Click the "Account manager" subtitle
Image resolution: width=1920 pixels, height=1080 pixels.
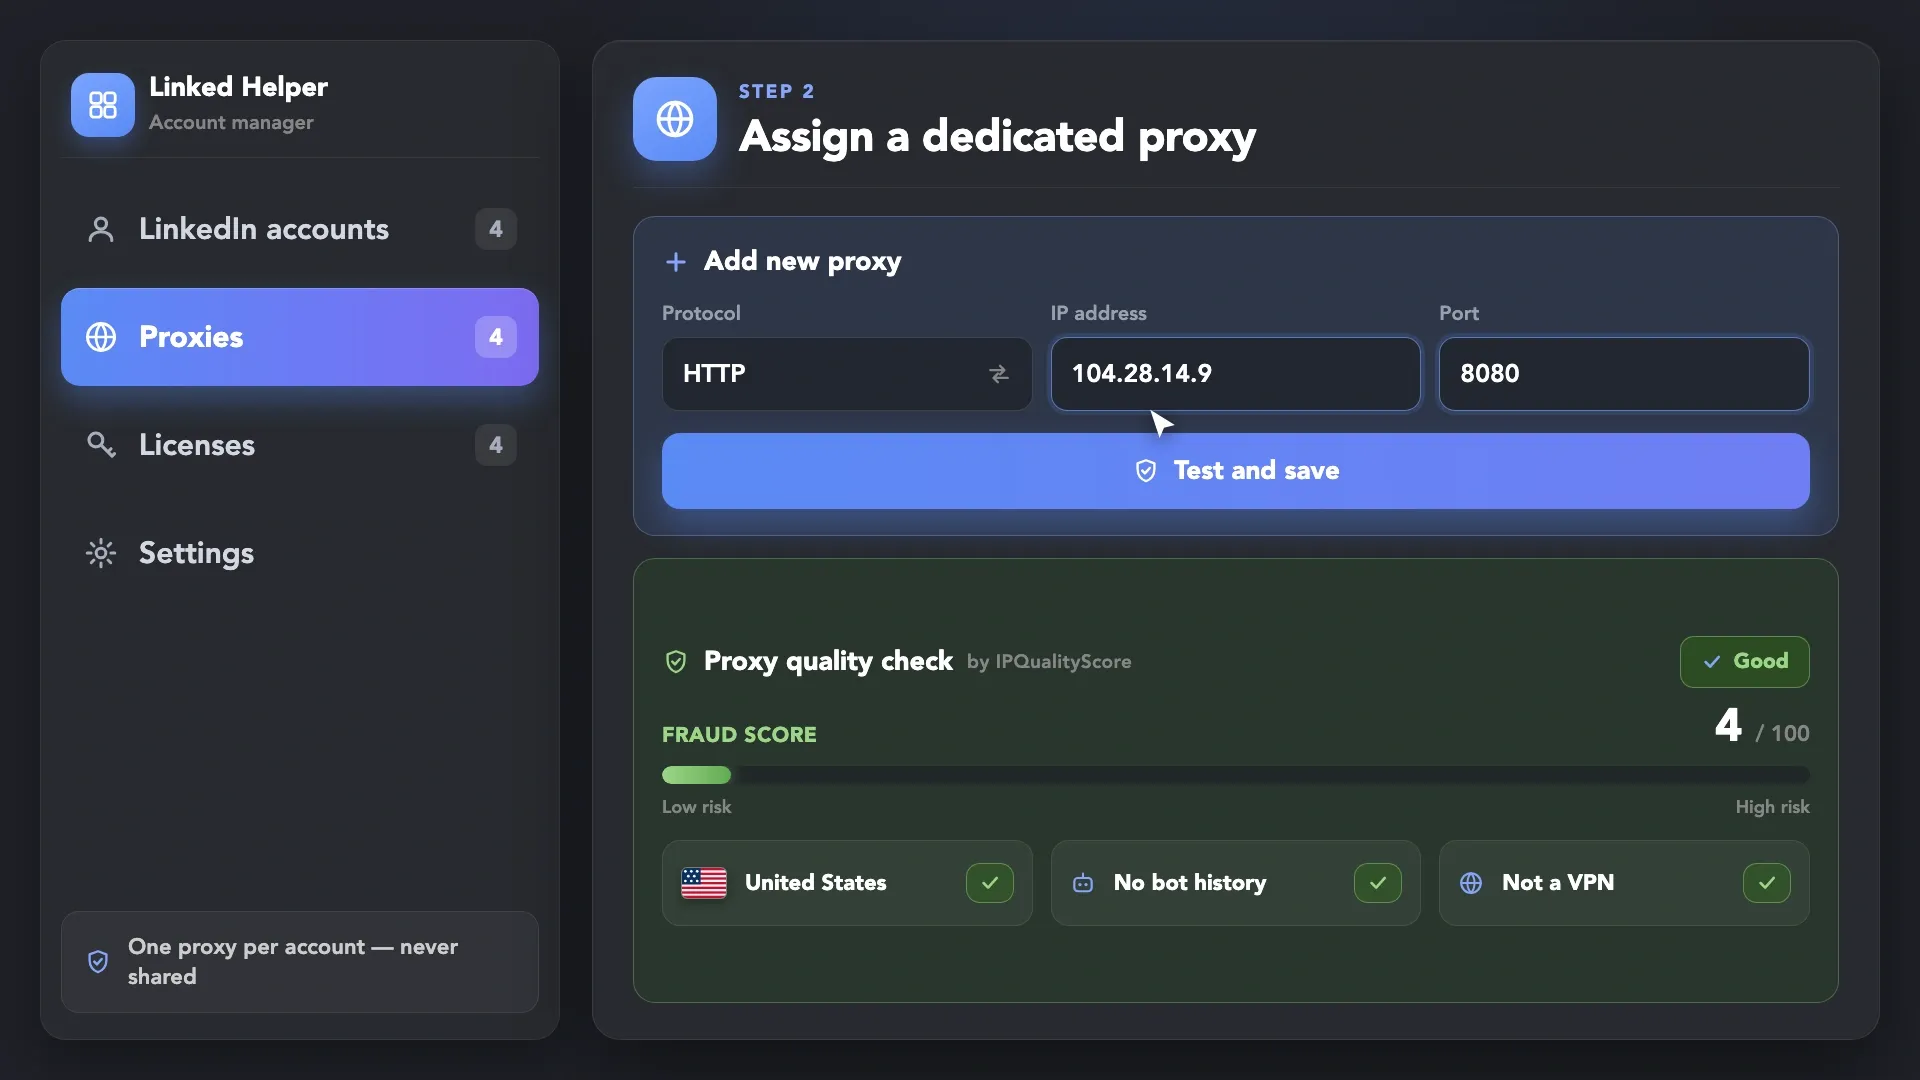coord(231,122)
